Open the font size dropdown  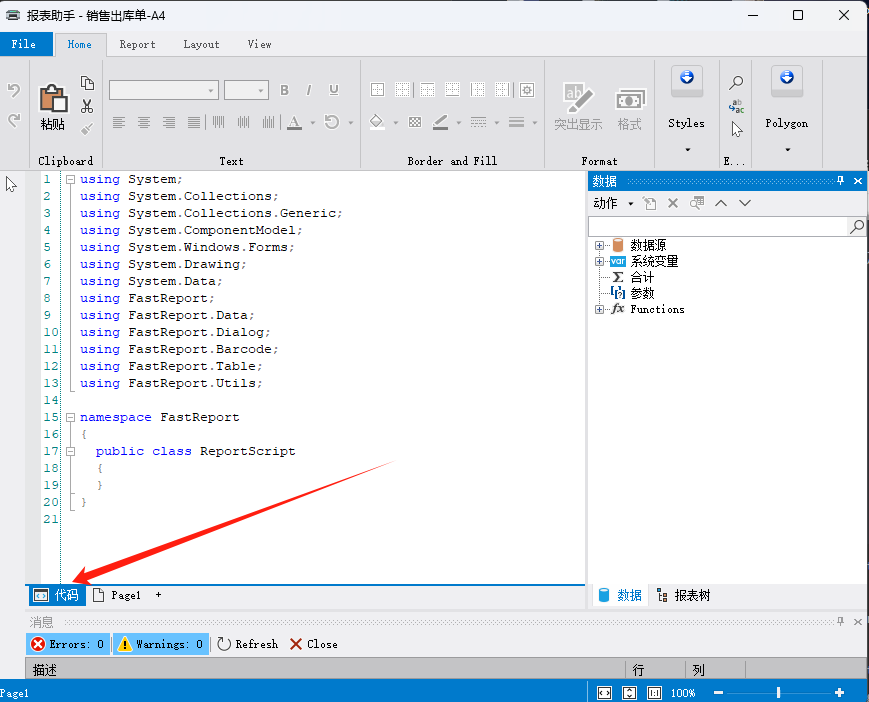point(260,90)
